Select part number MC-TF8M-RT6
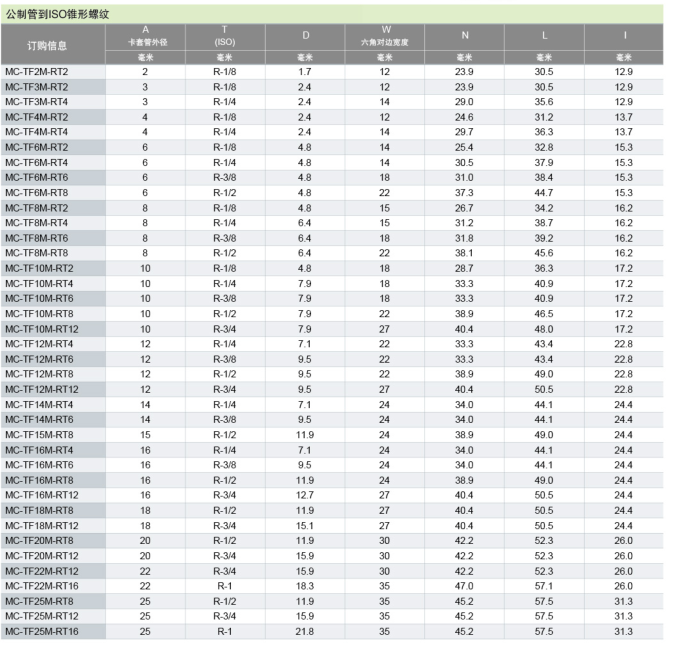Screen dimensions: 673x646 tap(37, 238)
